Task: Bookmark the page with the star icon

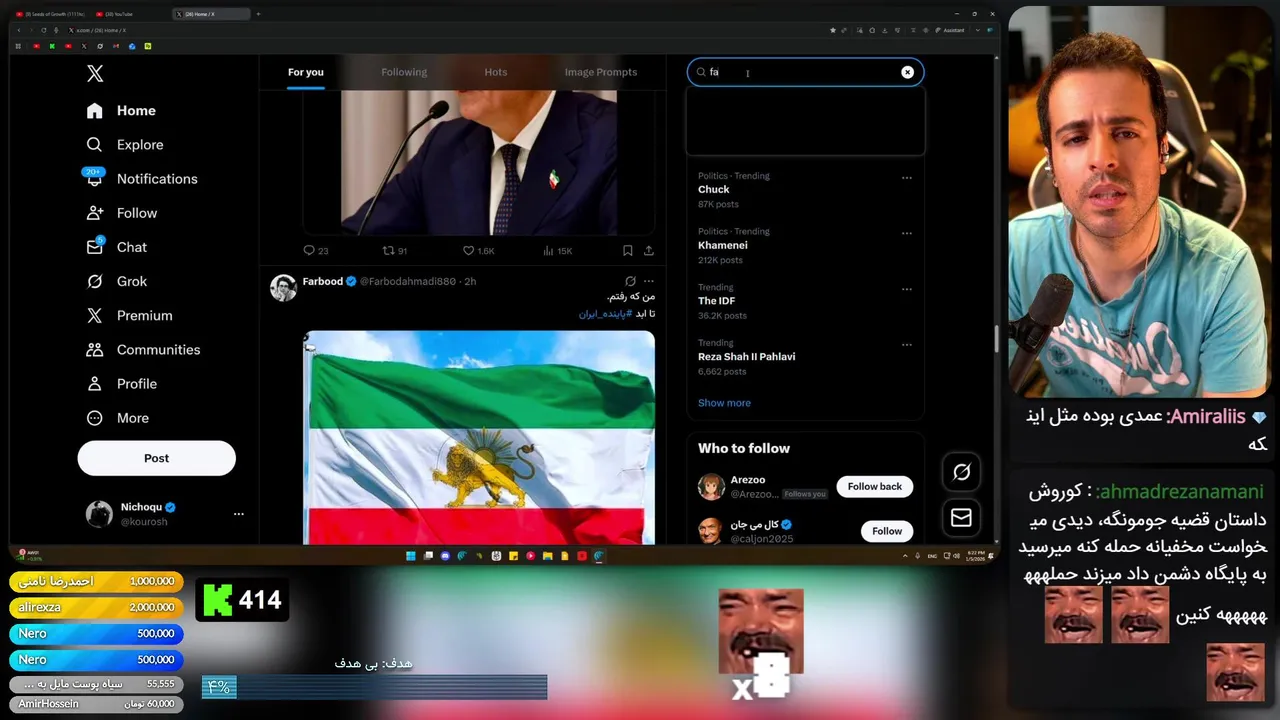Action: tap(833, 30)
